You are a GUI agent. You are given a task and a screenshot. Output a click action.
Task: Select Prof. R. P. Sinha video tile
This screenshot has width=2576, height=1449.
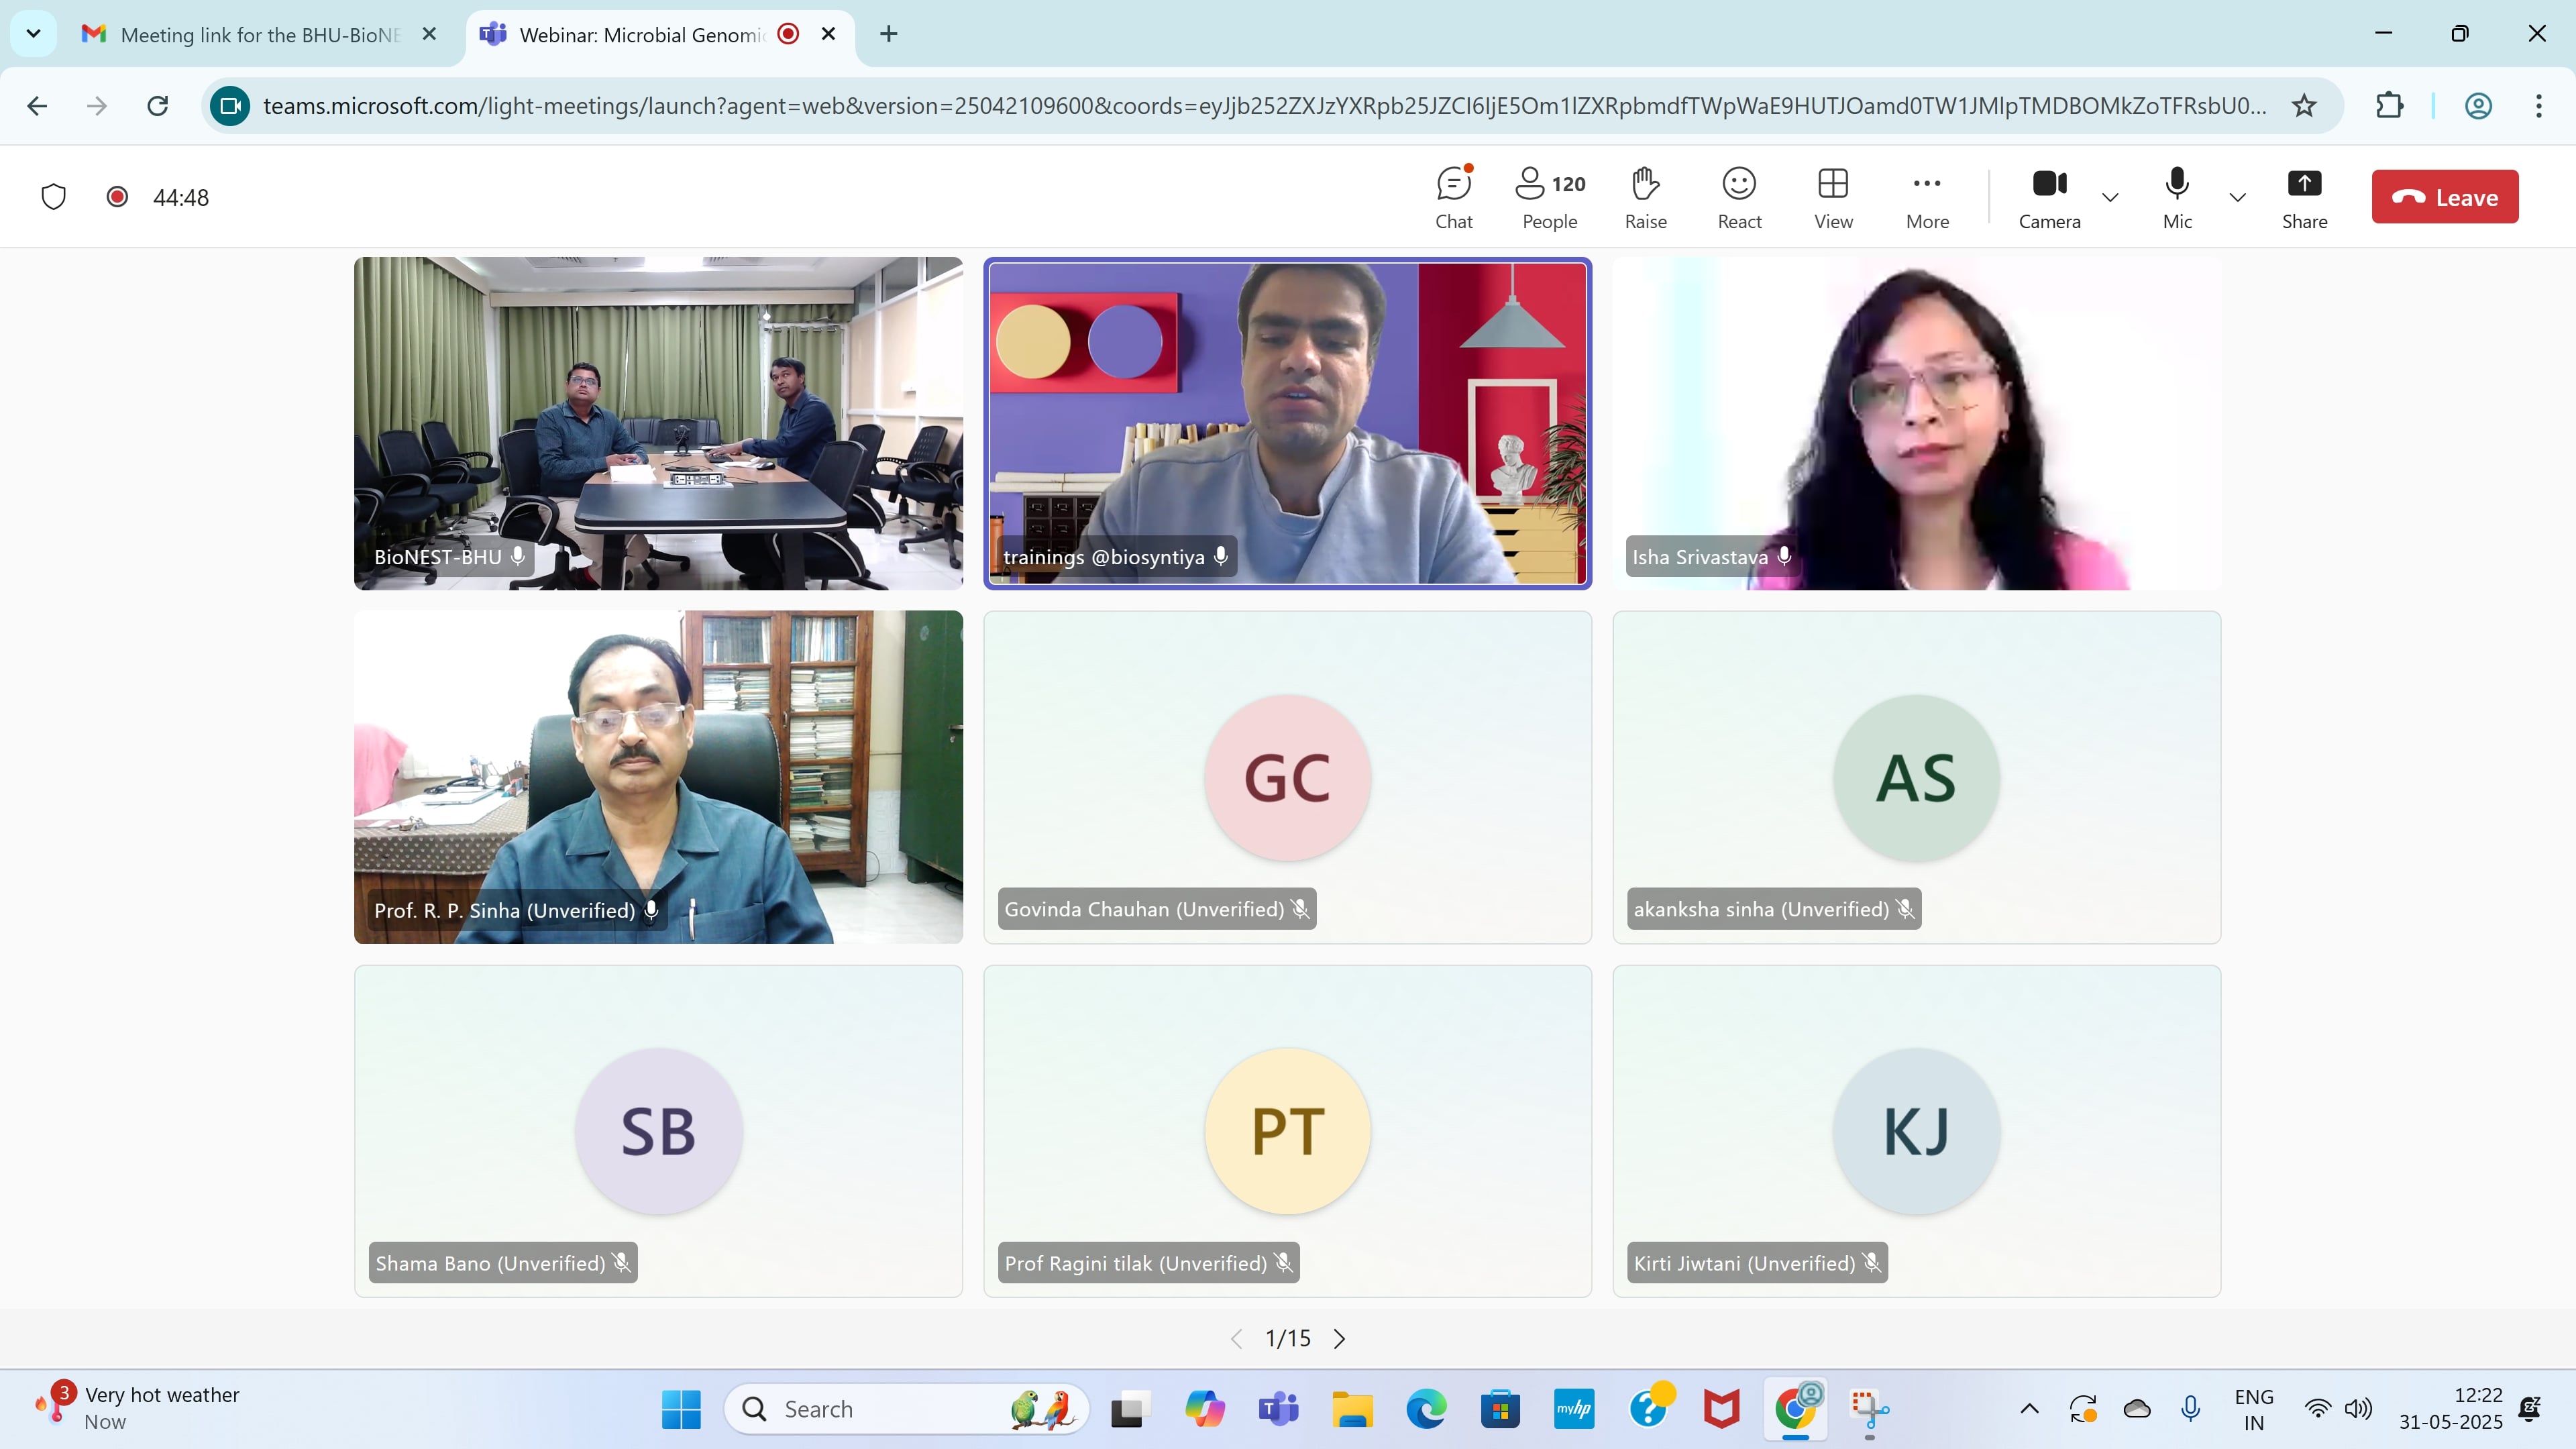(x=658, y=777)
